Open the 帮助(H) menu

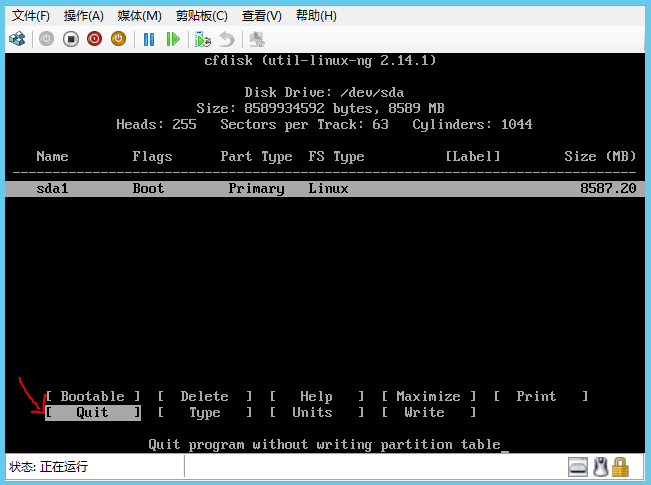(x=316, y=16)
